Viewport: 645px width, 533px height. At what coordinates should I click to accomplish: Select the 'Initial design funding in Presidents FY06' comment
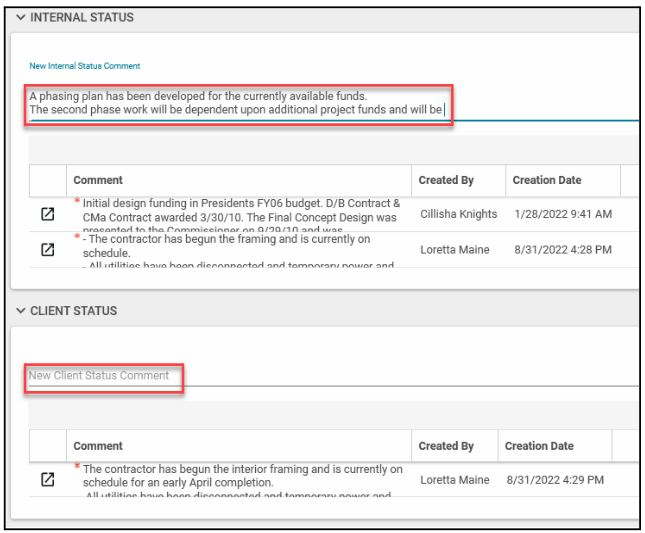click(x=241, y=215)
